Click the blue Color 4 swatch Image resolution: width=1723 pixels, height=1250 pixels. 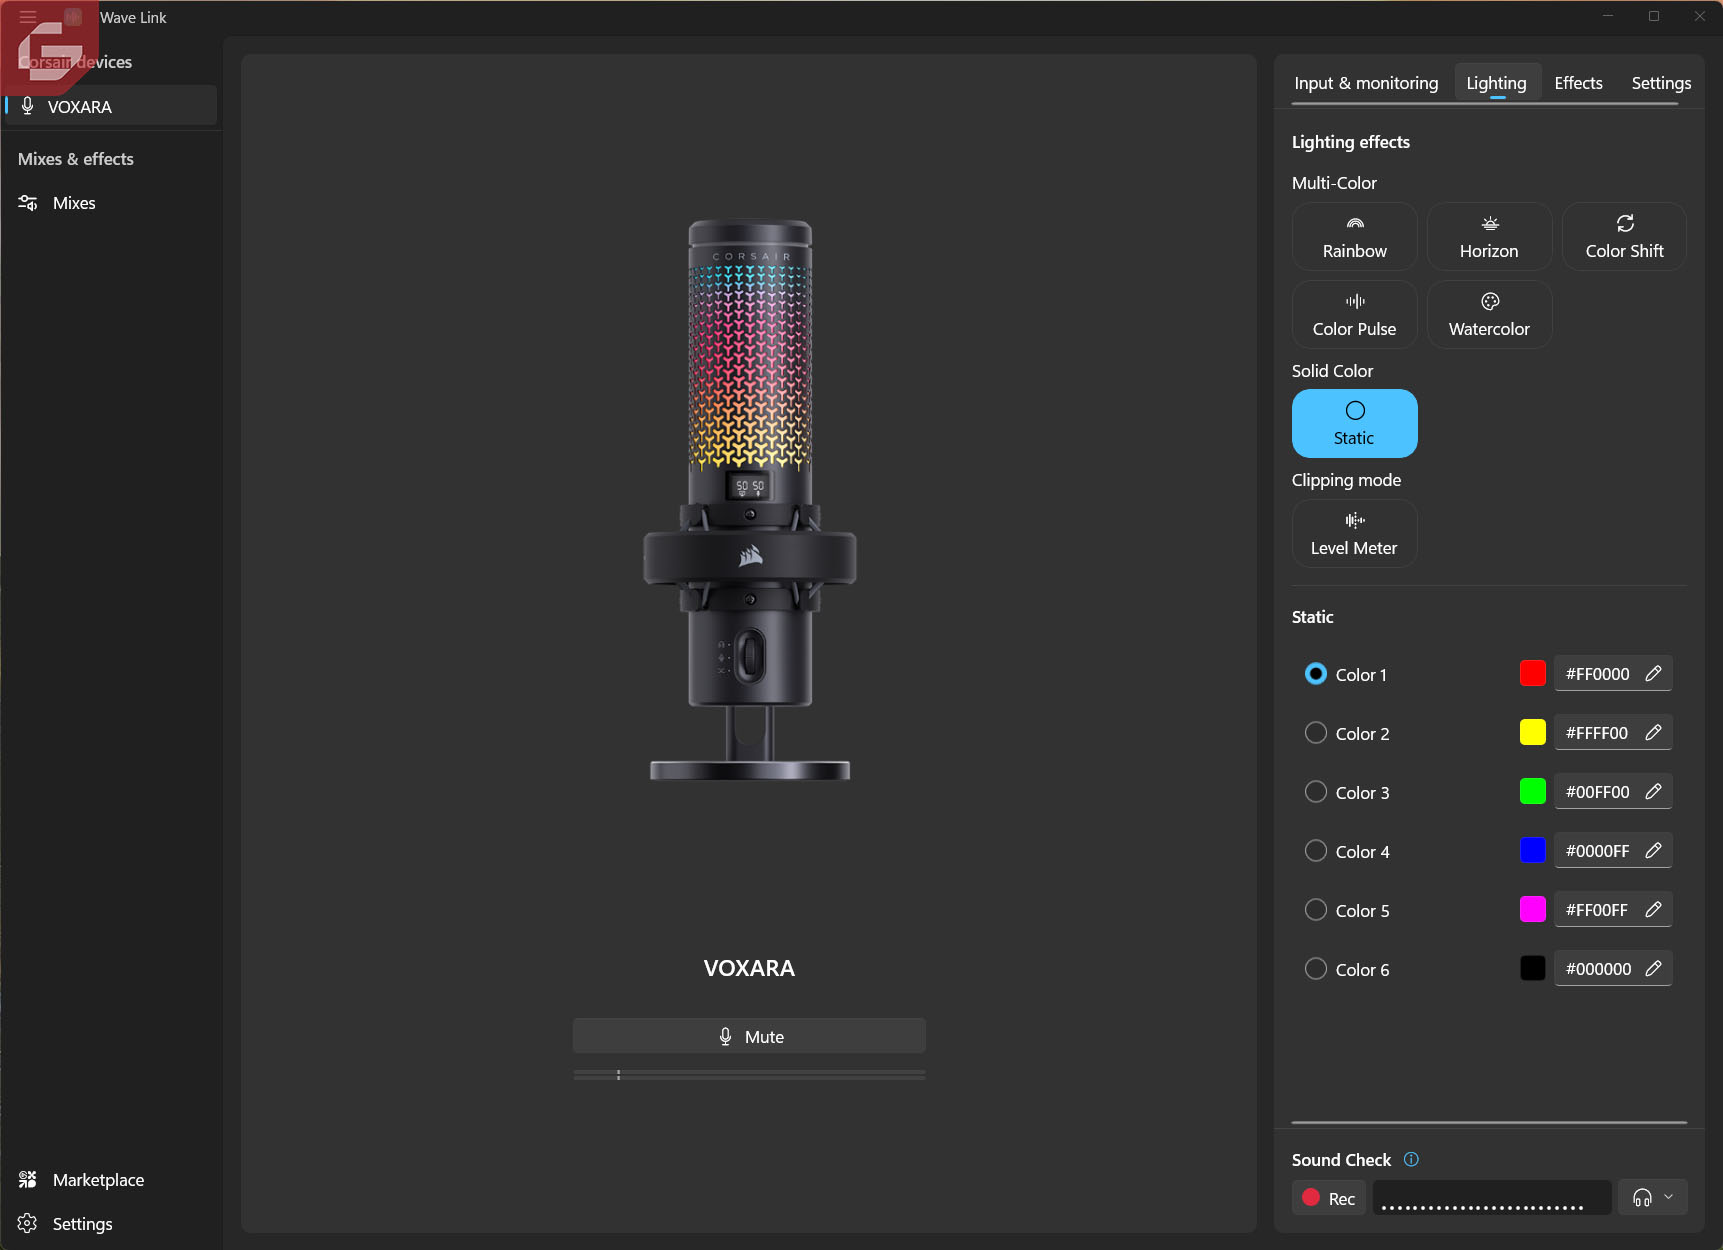coord(1532,851)
